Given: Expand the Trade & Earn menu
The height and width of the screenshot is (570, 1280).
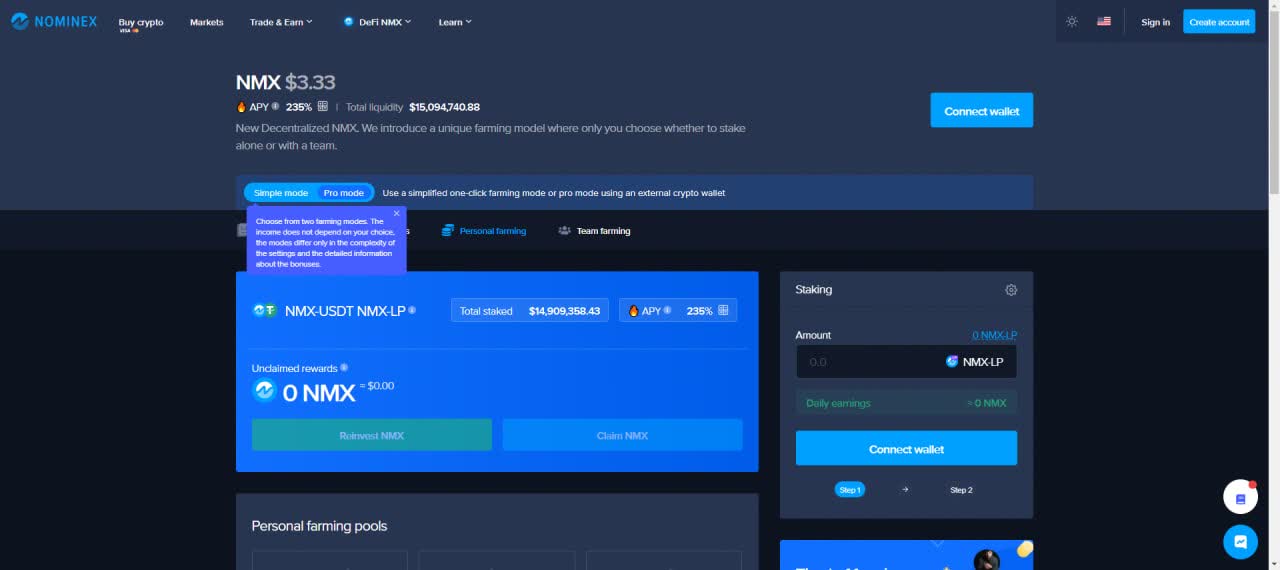Looking at the screenshot, I should [x=281, y=22].
